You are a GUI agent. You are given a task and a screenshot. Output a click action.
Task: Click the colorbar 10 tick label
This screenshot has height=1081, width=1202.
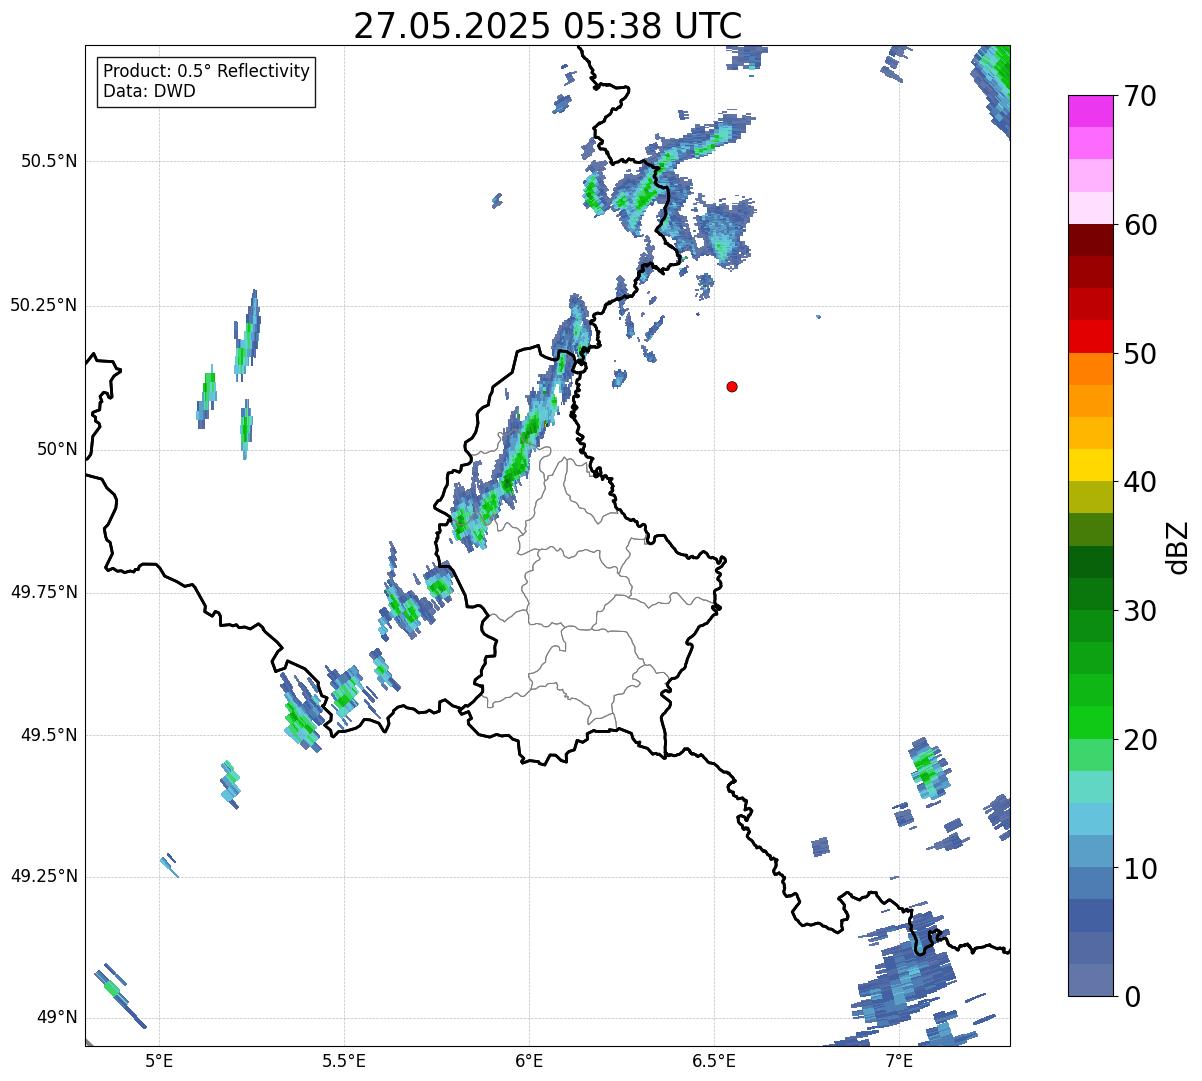pyautogui.click(x=1139, y=869)
